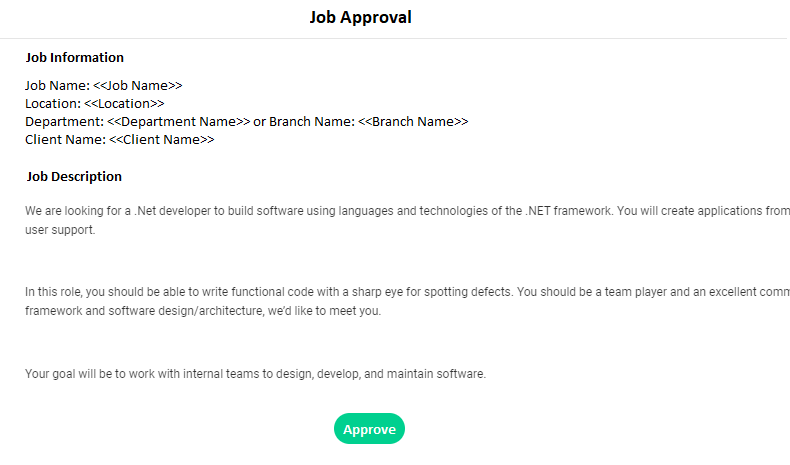790x465 pixels.
Task: Select the <<Client Name>> placeholder
Action: pos(162,140)
